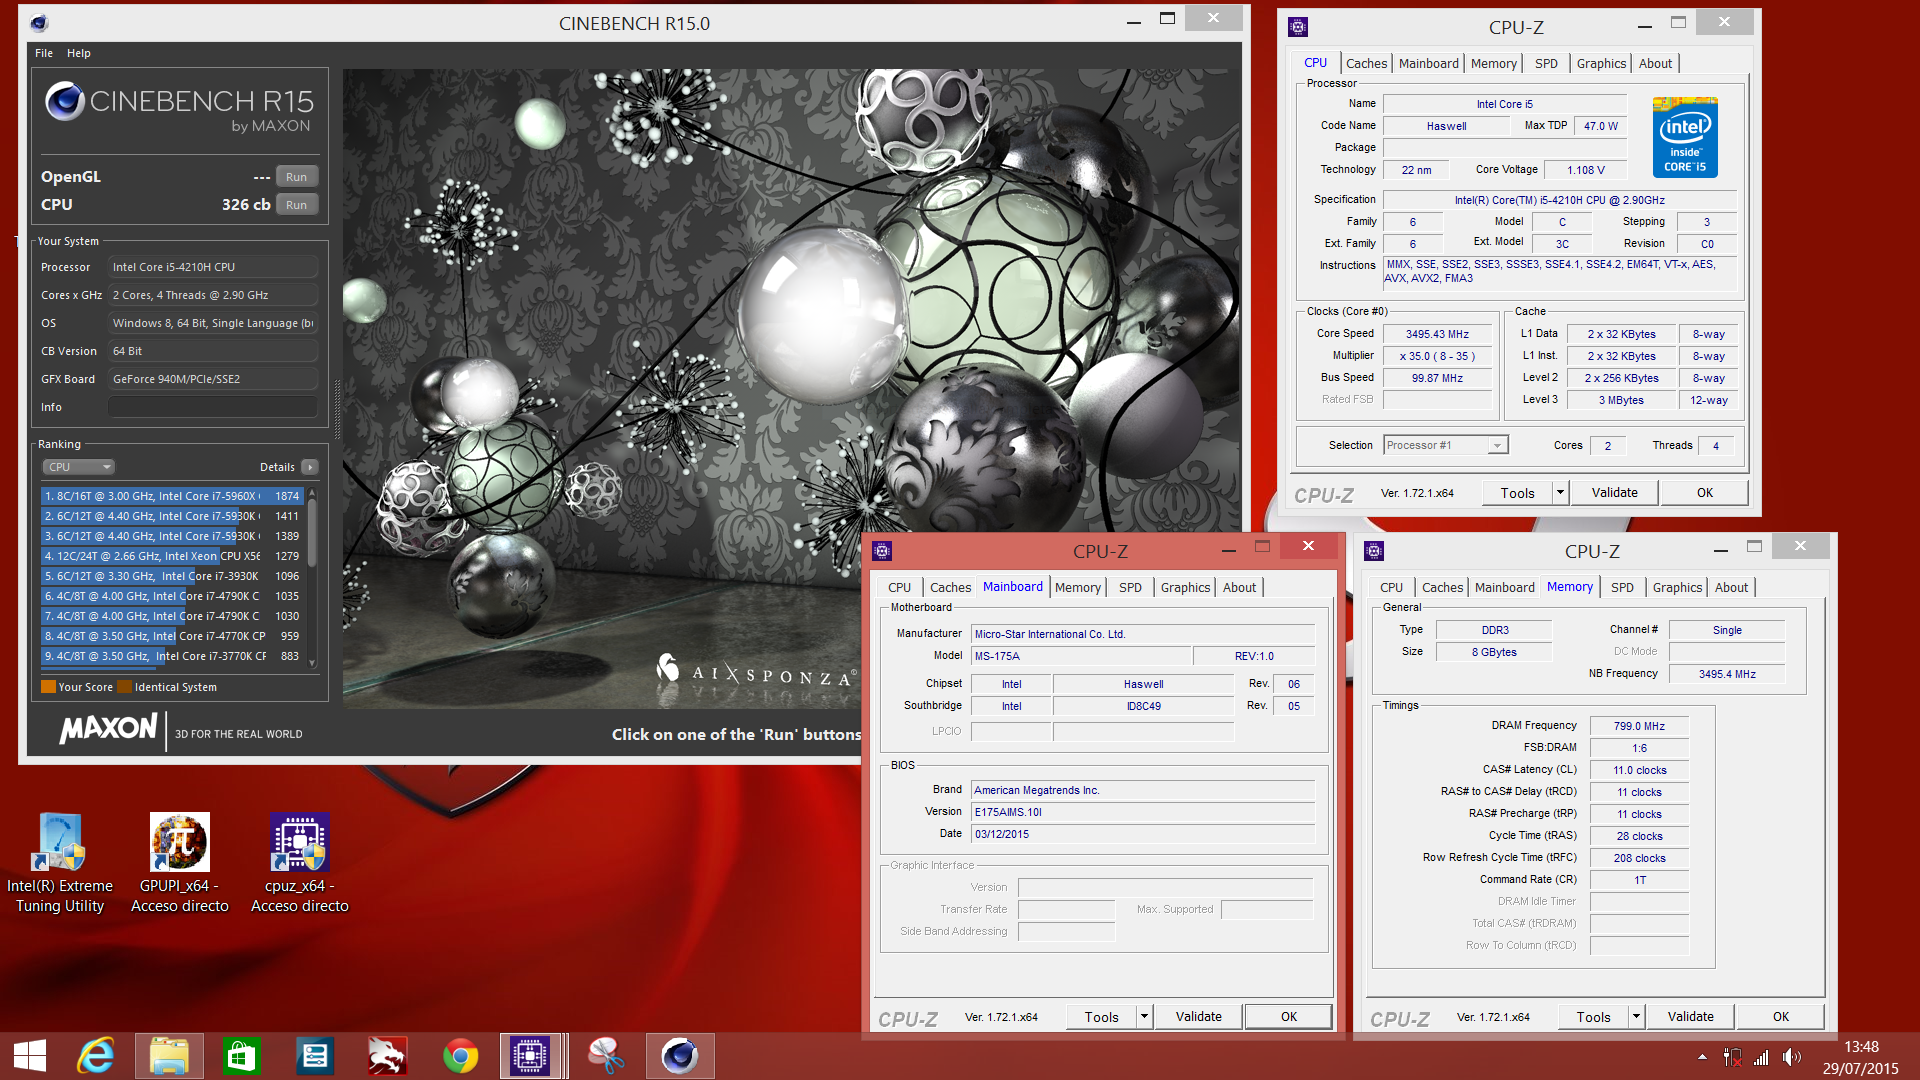Open the Cinebench File menu
The image size is (1920, 1080).
44,53
